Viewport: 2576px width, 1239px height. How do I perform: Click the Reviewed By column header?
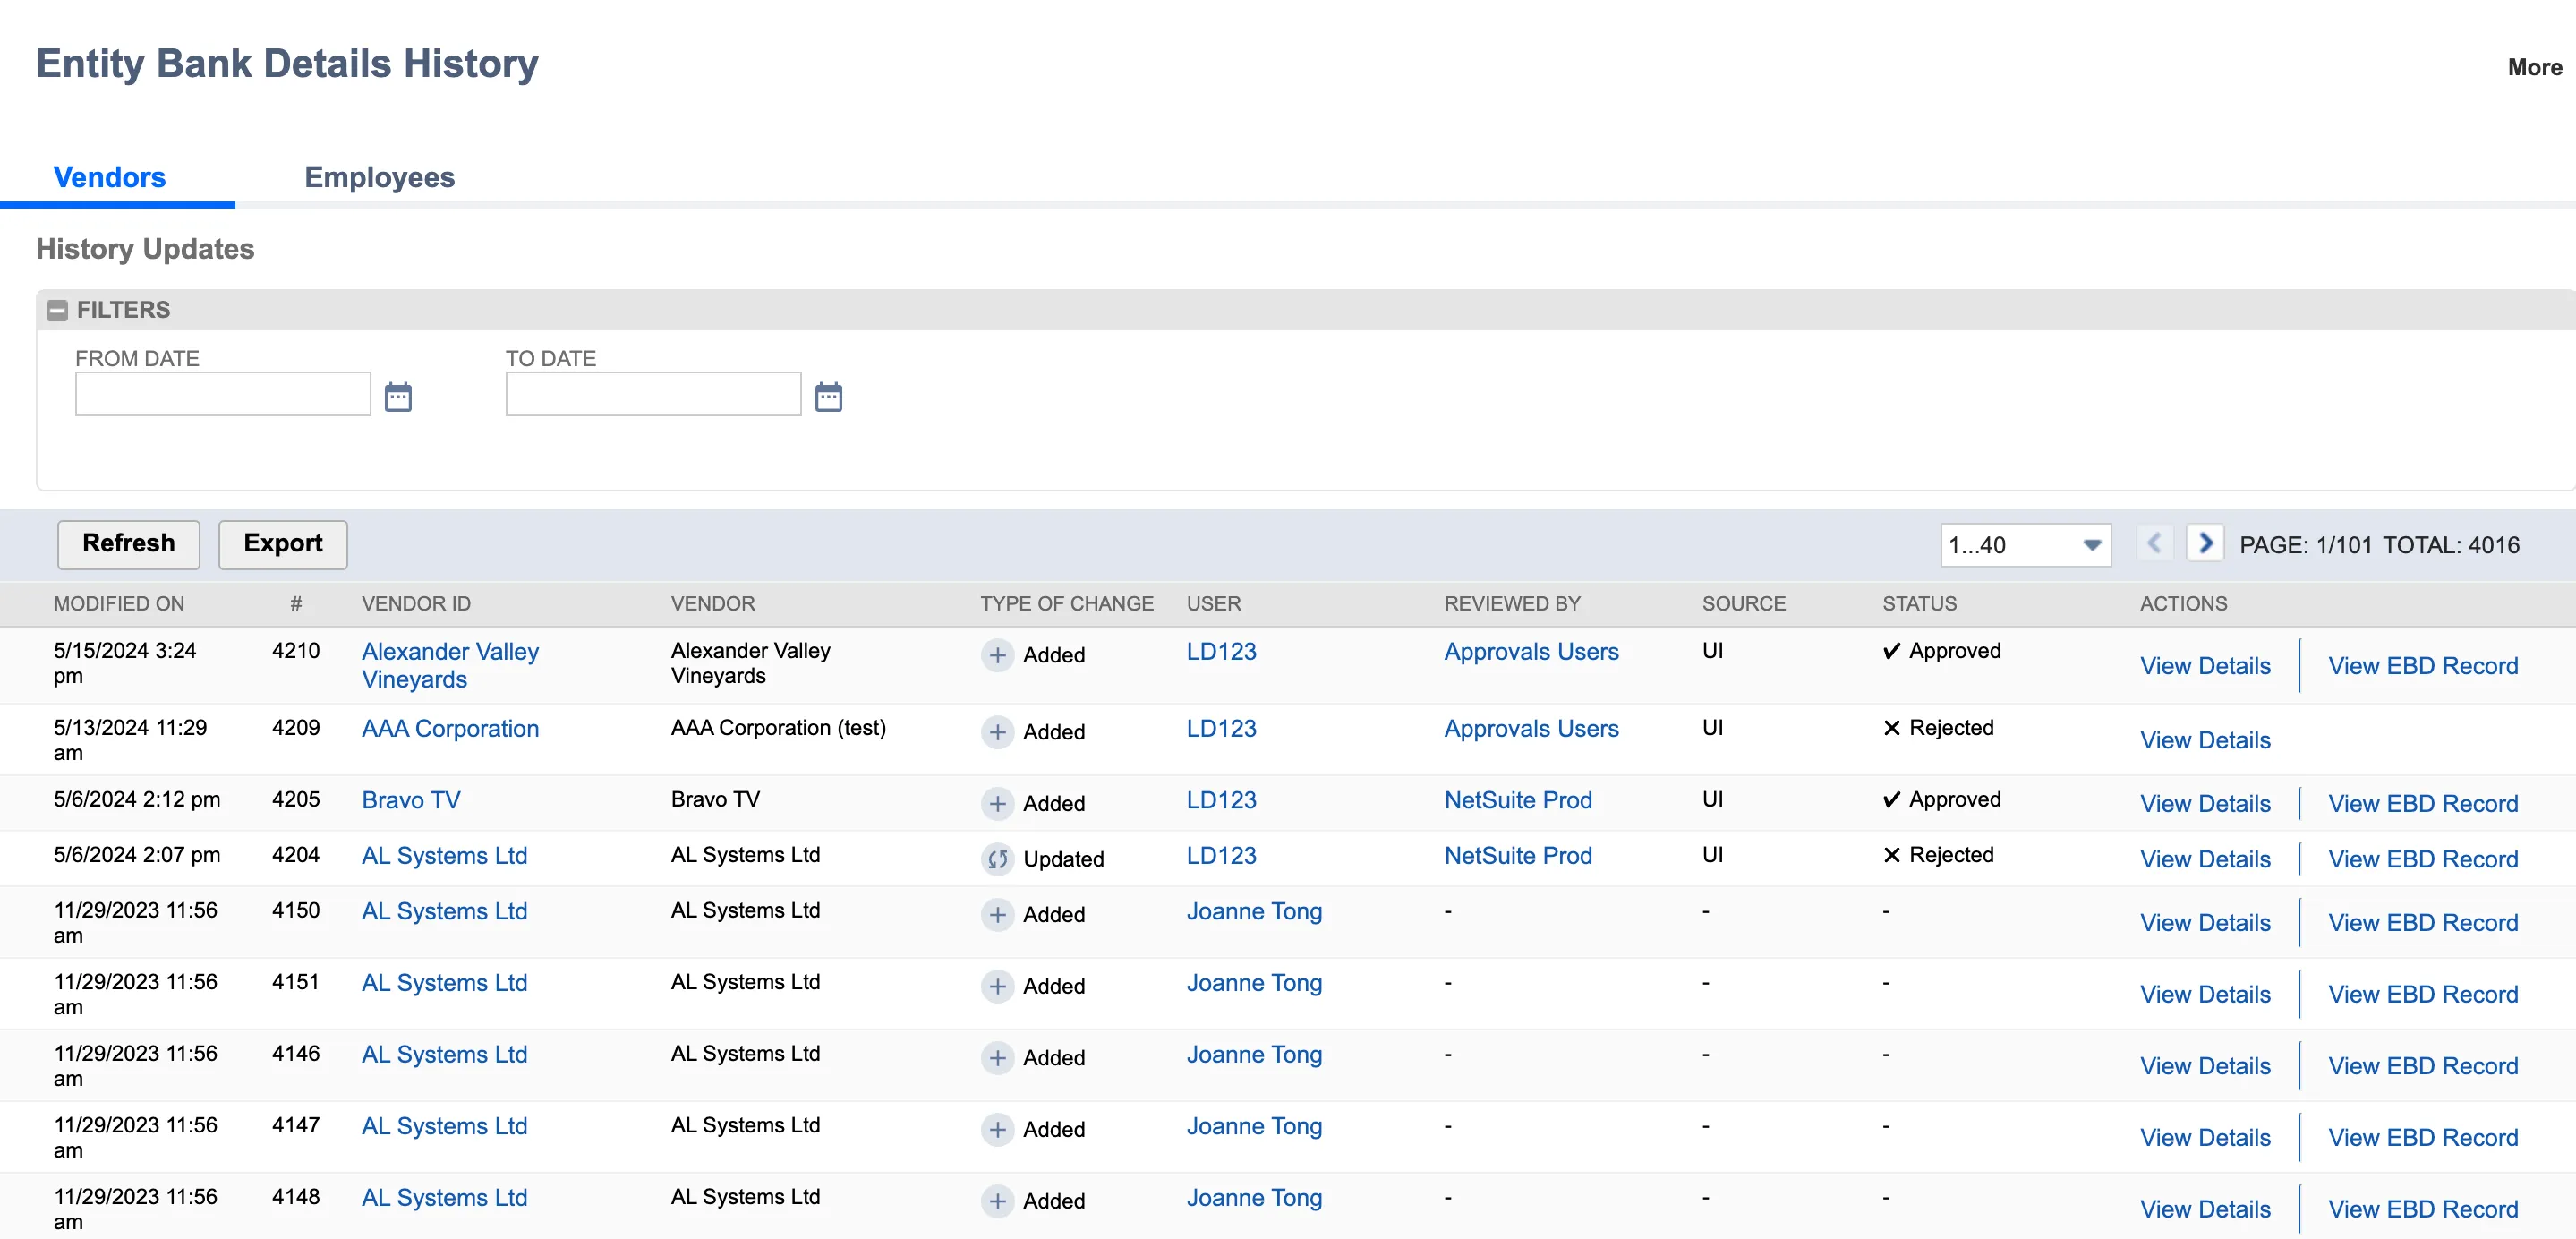[x=1512, y=604]
